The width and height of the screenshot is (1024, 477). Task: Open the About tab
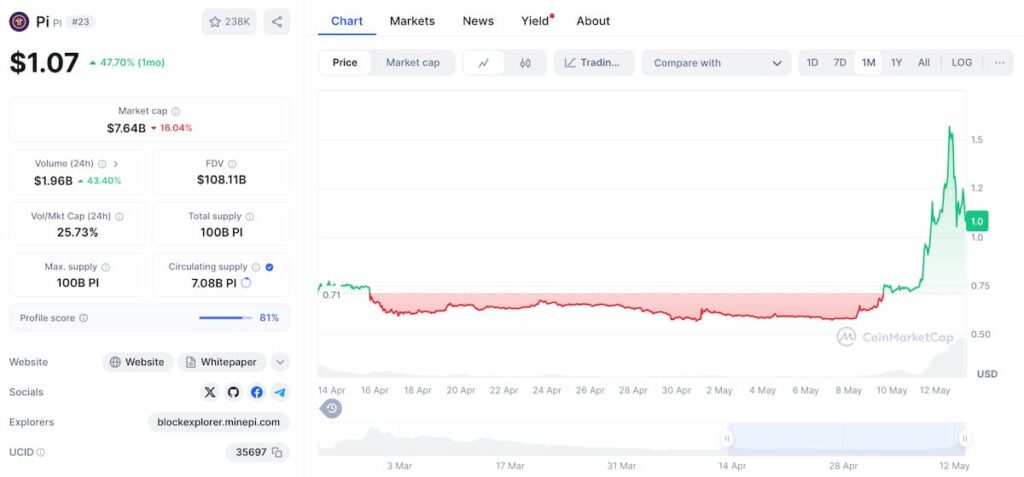click(x=593, y=21)
